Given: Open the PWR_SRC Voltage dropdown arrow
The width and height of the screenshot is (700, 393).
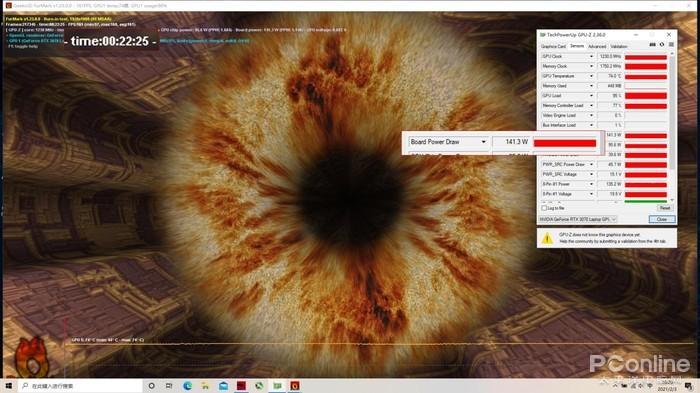Looking at the screenshot, I should point(591,175).
